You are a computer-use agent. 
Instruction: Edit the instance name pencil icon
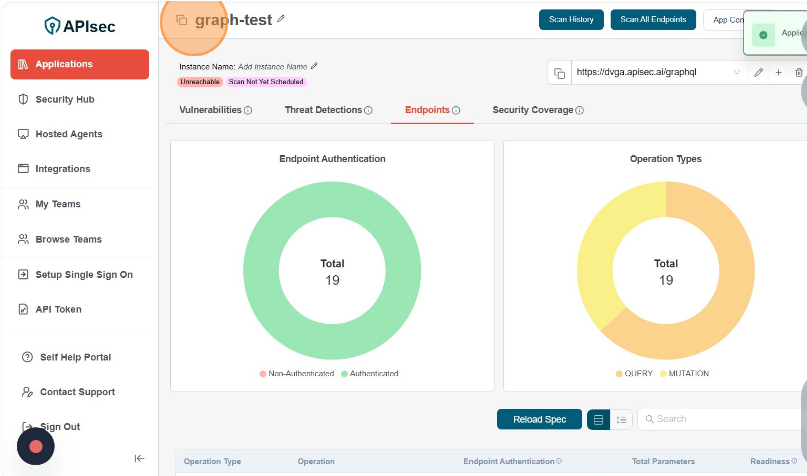point(314,66)
